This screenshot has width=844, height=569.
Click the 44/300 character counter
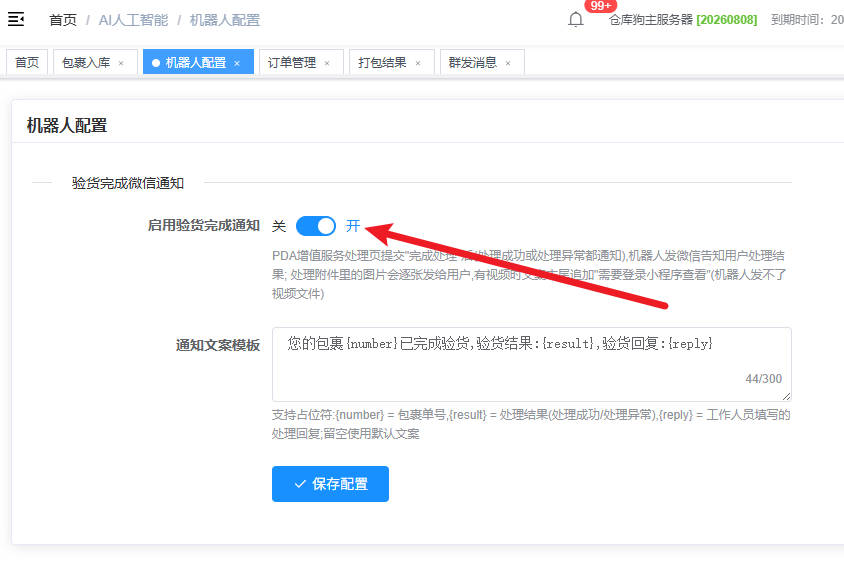tap(763, 379)
